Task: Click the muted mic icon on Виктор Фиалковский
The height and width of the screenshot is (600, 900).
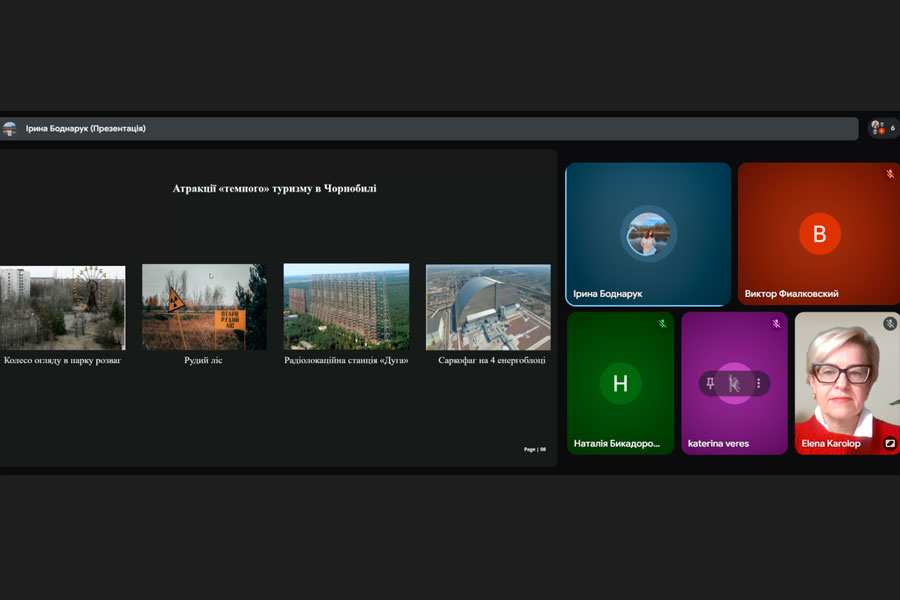Action: coord(889,174)
